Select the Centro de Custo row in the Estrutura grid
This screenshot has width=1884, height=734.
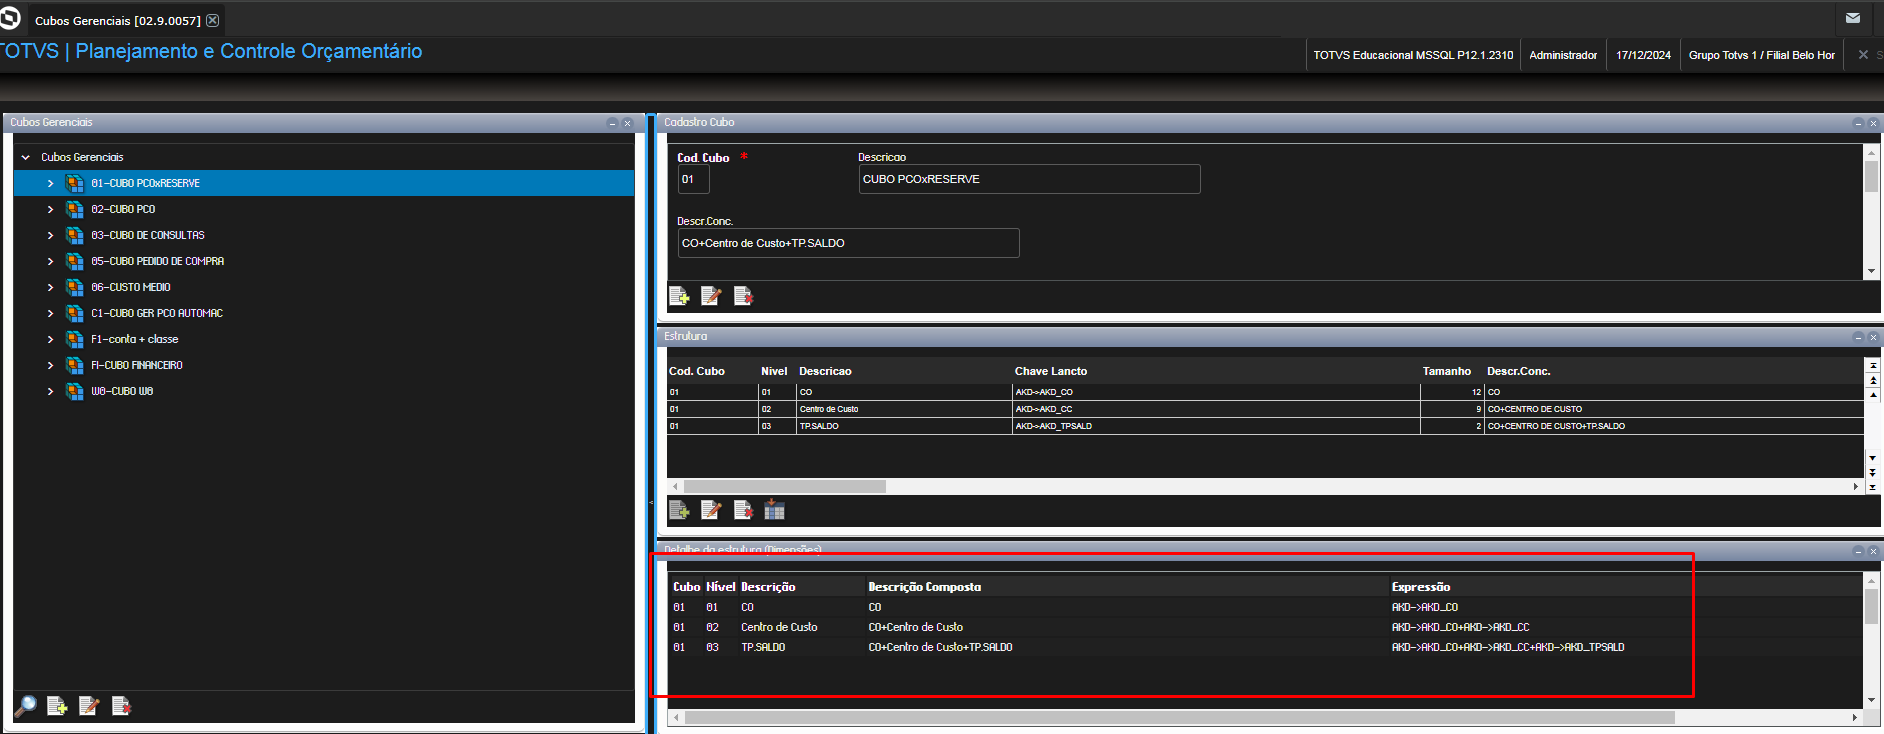pos(1265,409)
